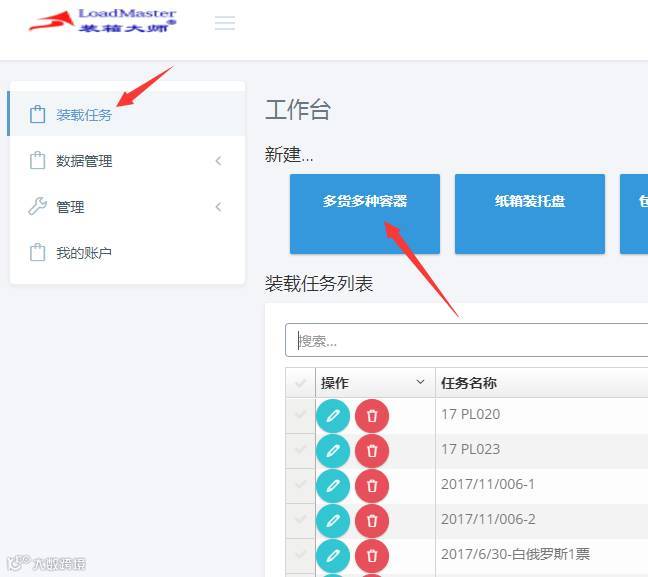Click the clipboard icon beside 装载任务
Viewport: 648px width, 577px height.
pos(38,114)
